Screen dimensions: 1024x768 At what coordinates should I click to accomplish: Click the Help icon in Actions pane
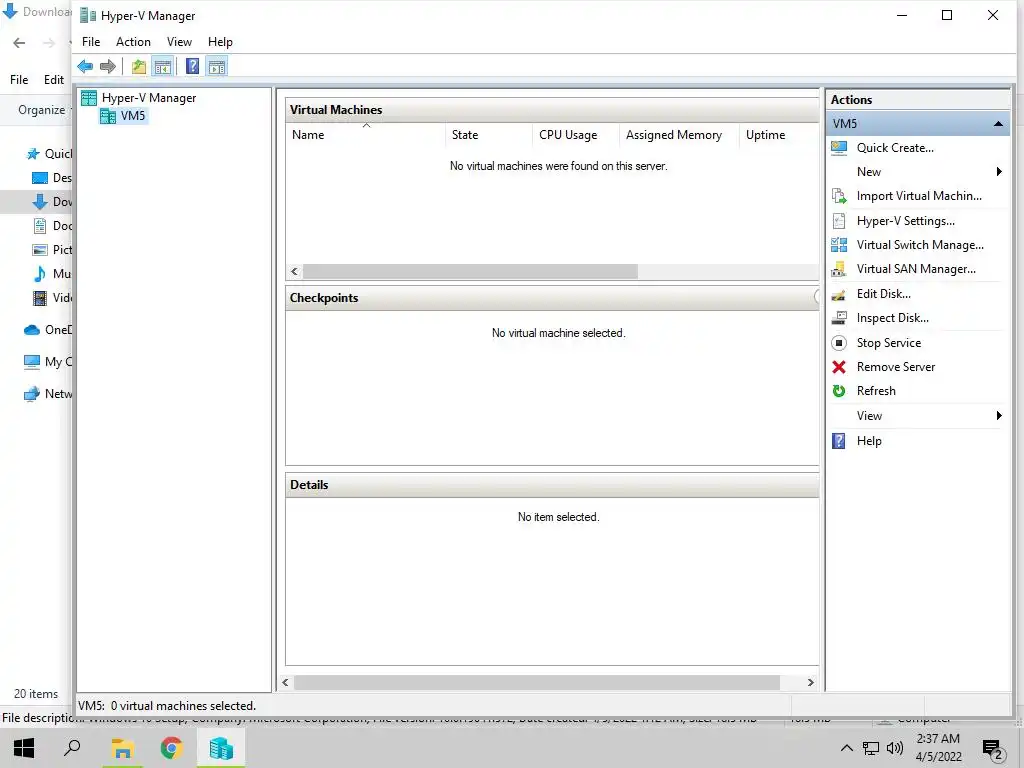pos(839,441)
